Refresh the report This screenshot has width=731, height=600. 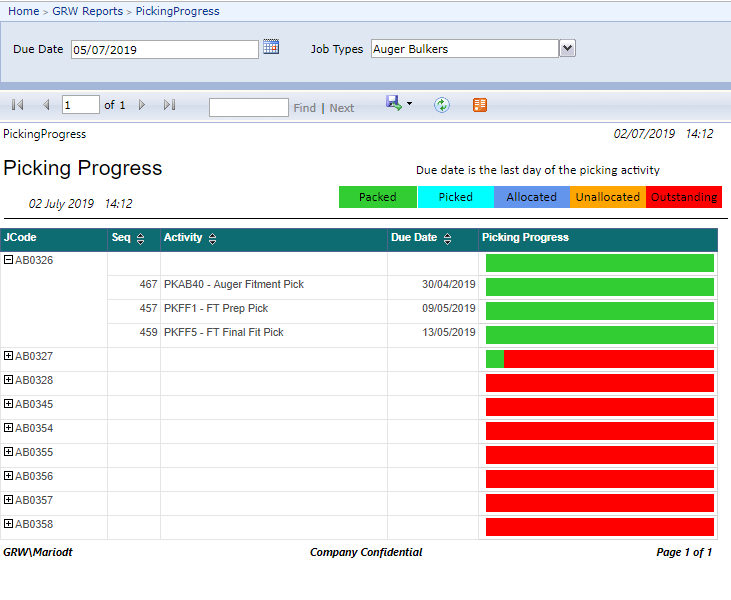[442, 105]
